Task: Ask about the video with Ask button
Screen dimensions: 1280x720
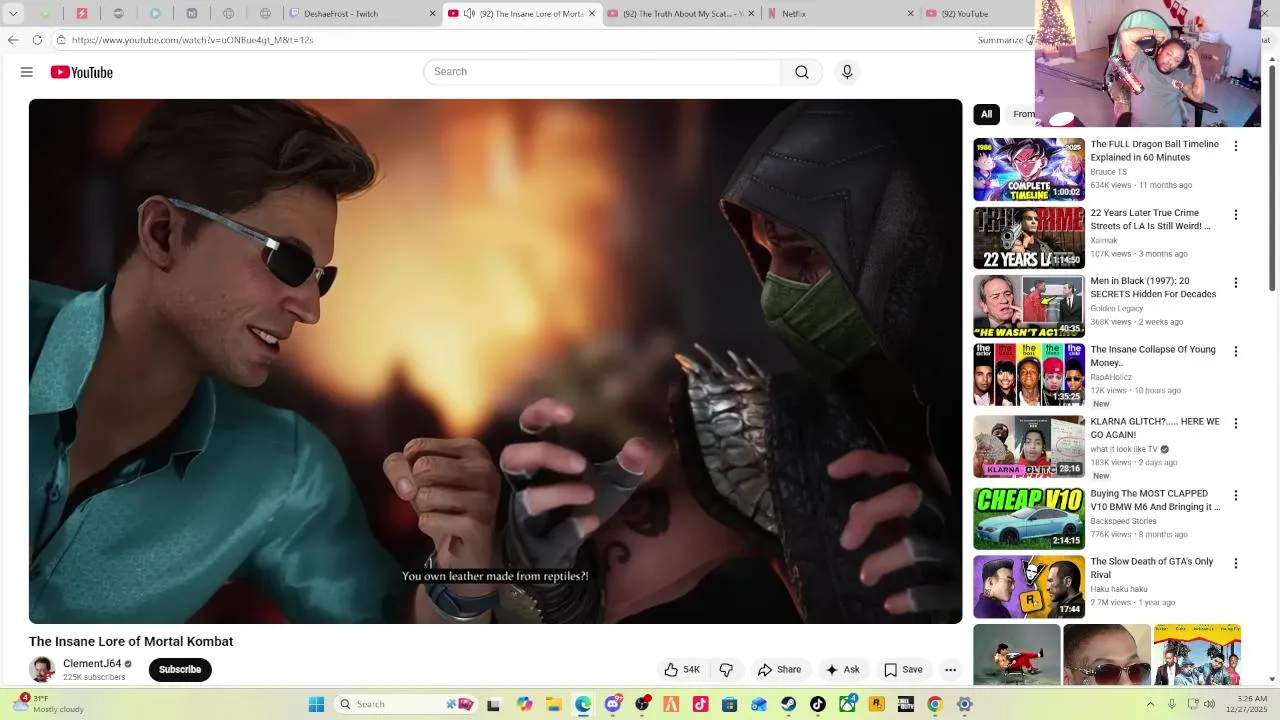Action: (842, 670)
